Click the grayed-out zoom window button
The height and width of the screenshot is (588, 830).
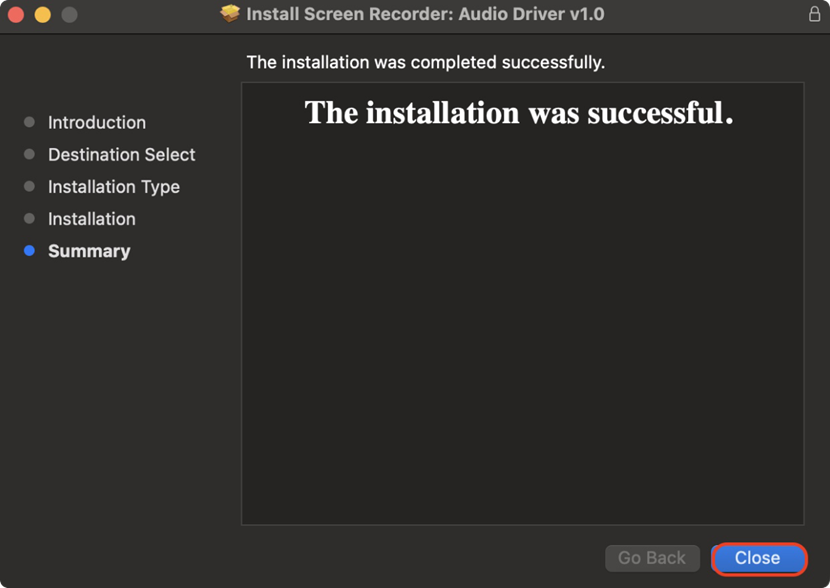tap(69, 15)
